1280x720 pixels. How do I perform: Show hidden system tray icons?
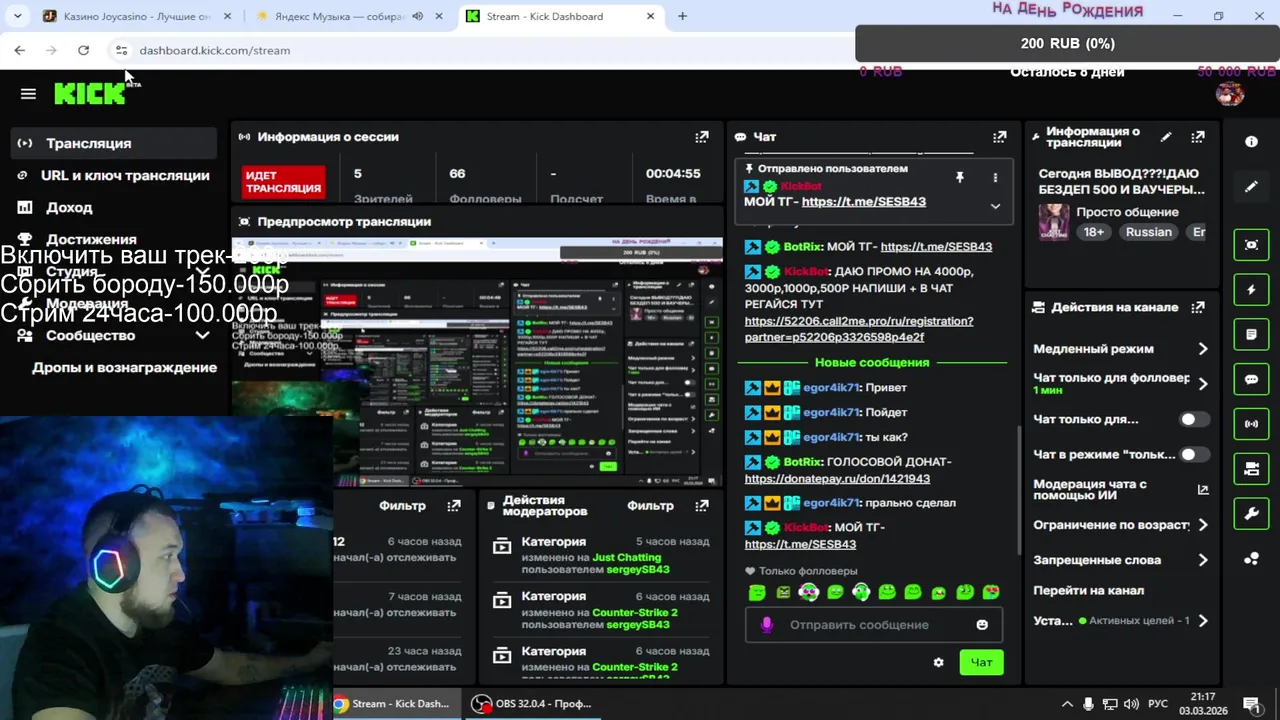(x=1067, y=704)
